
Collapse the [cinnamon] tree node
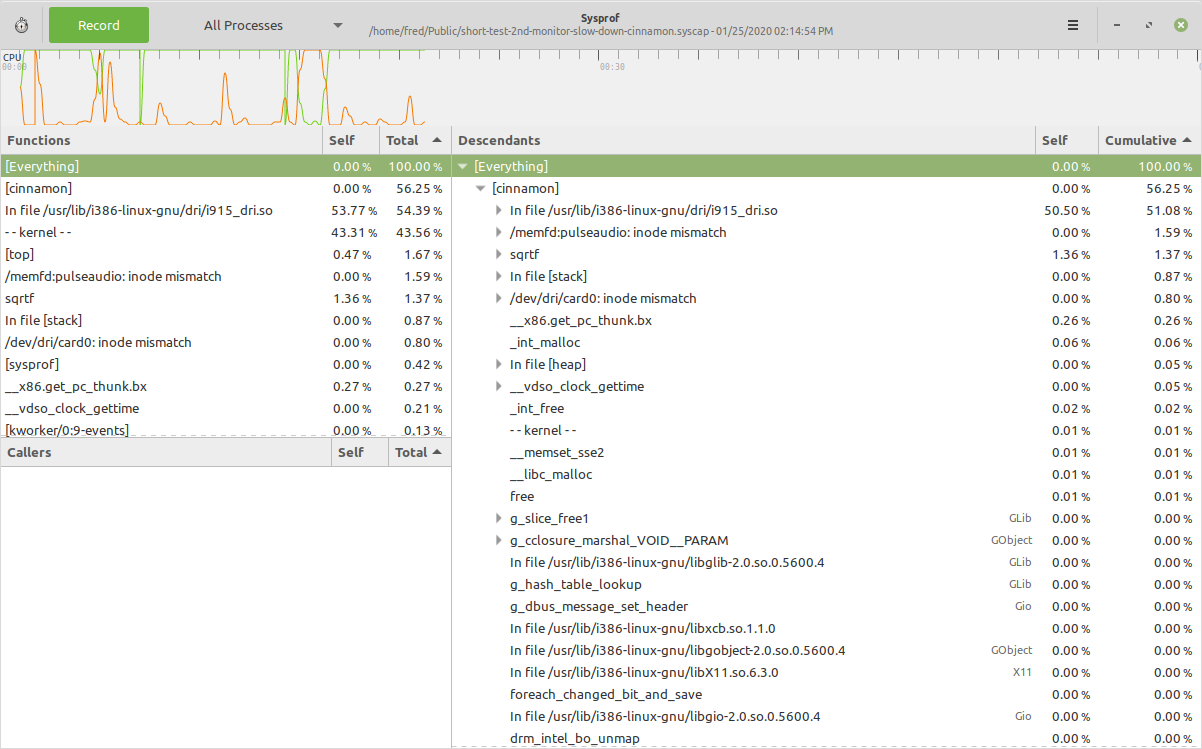(481, 188)
